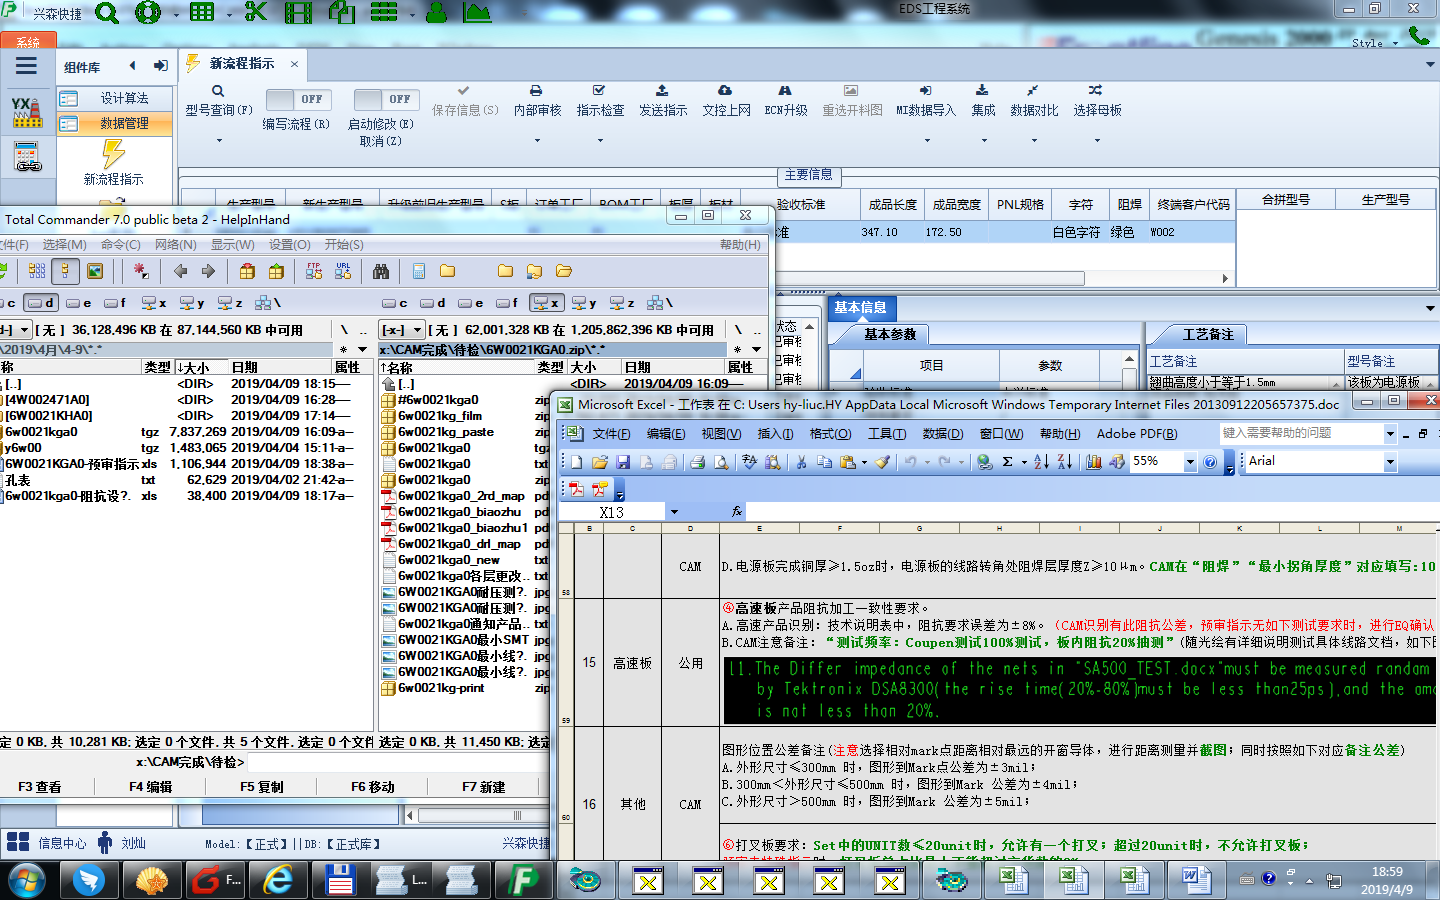Click the AutoSum sigma icon in Excel
The width and height of the screenshot is (1440, 900).
pos(1008,462)
